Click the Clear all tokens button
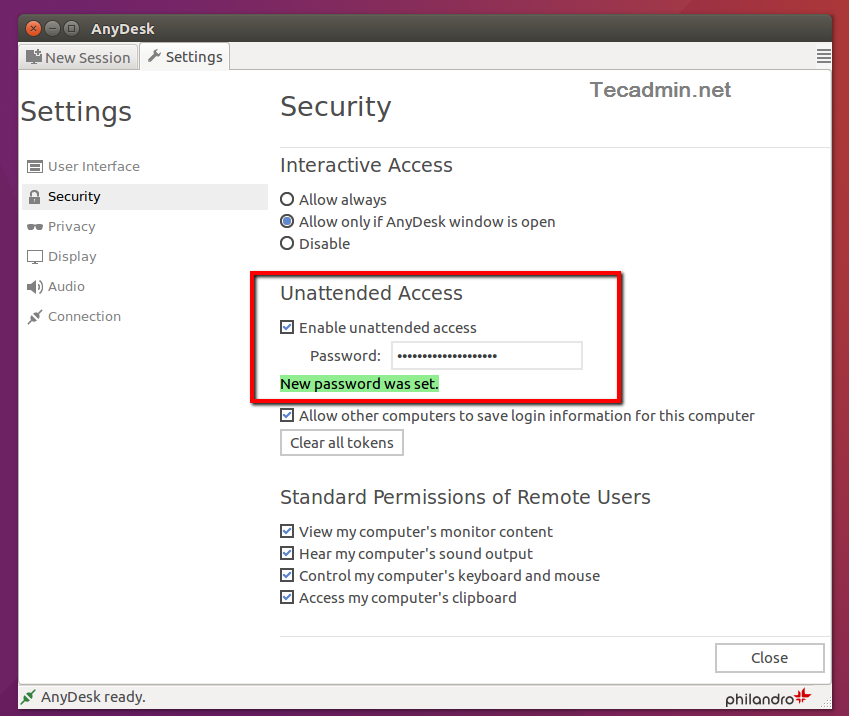849x716 pixels. tap(342, 442)
